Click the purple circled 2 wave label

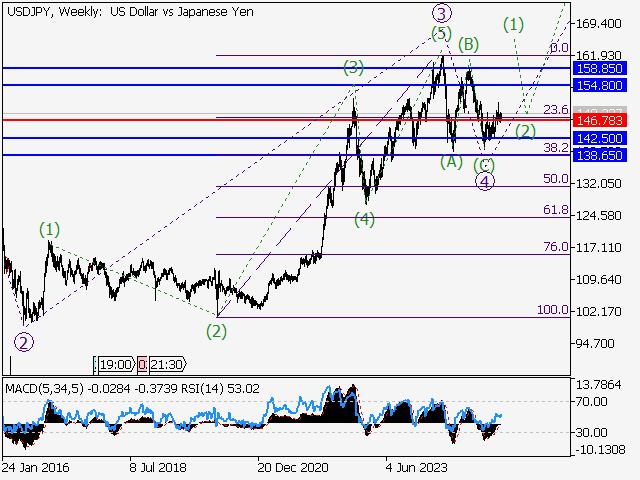pos(23,342)
